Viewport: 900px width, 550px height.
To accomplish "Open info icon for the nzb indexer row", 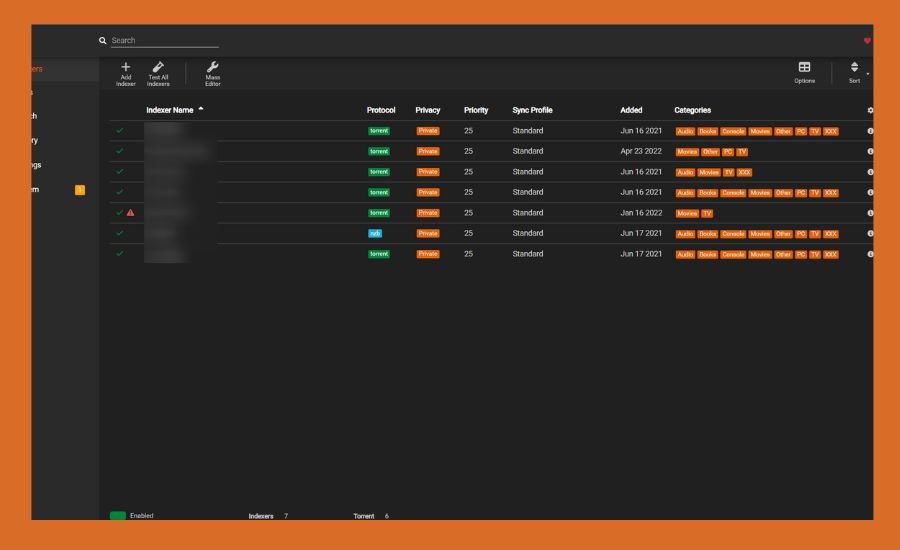I will [870, 234].
